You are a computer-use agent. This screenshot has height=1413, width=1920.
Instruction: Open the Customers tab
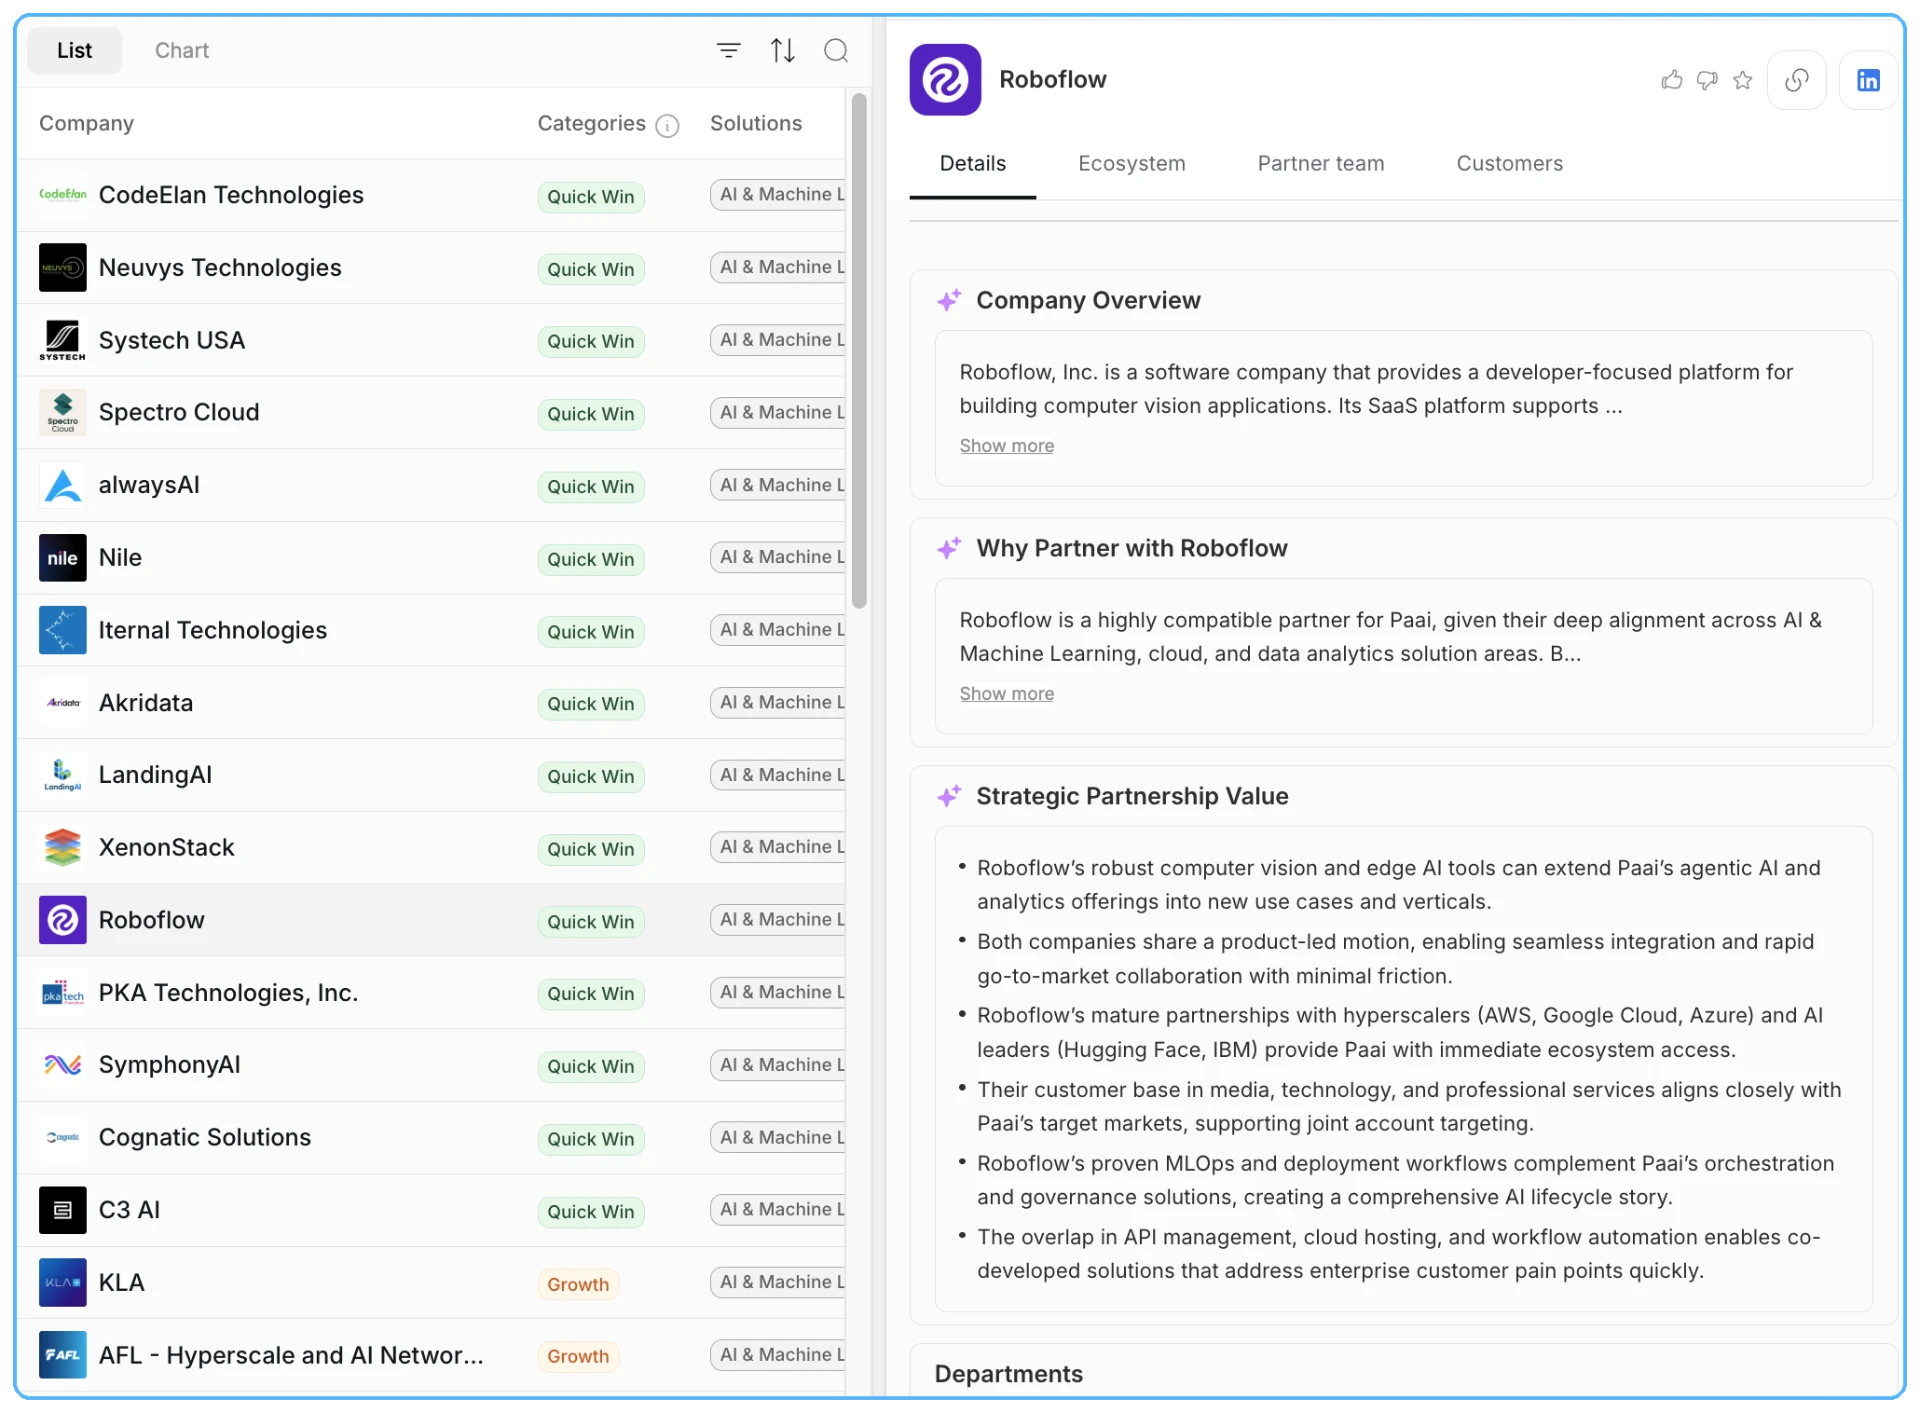(1510, 164)
